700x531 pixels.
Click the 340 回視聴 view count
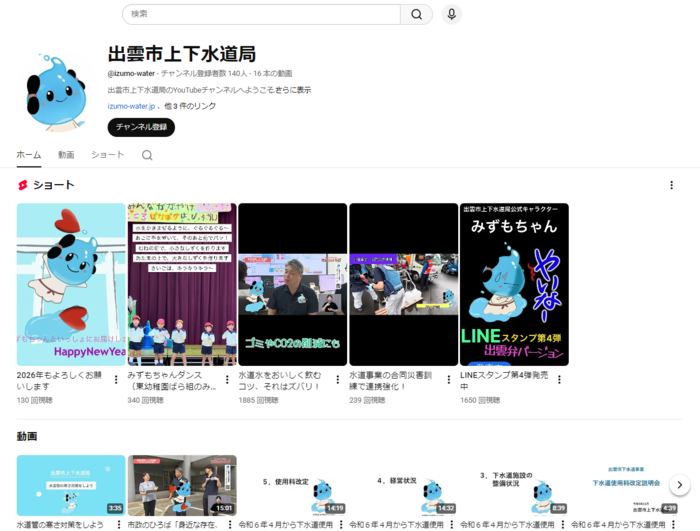coord(146,400)
